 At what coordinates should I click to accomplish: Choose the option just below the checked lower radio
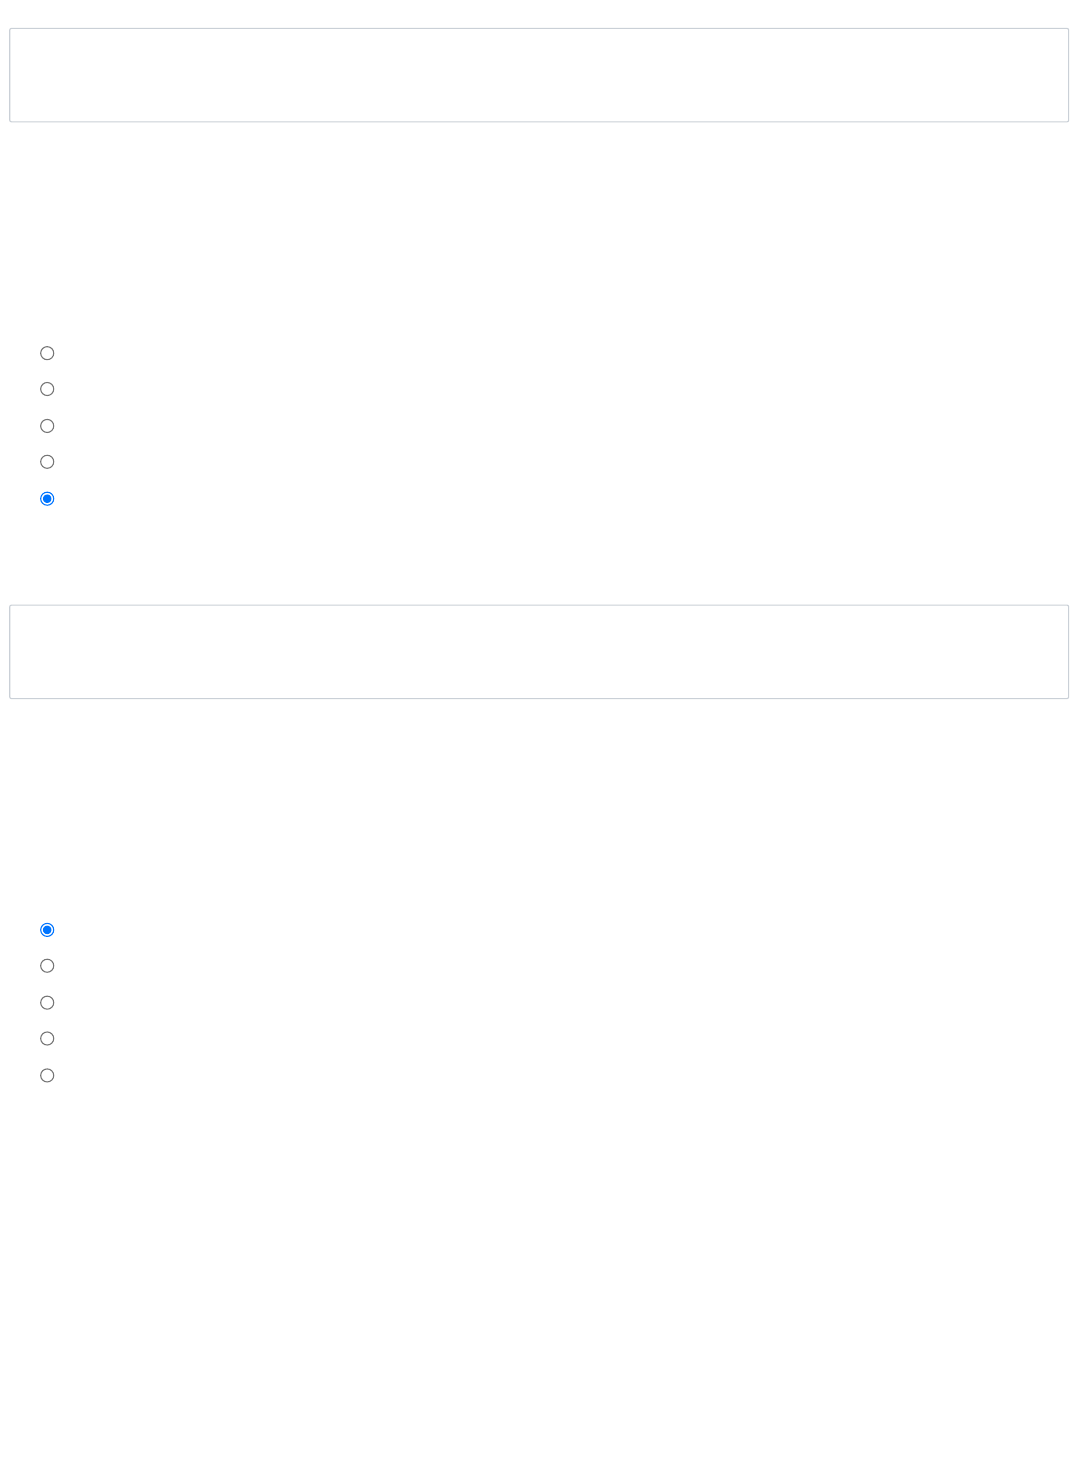click(47, 966)
